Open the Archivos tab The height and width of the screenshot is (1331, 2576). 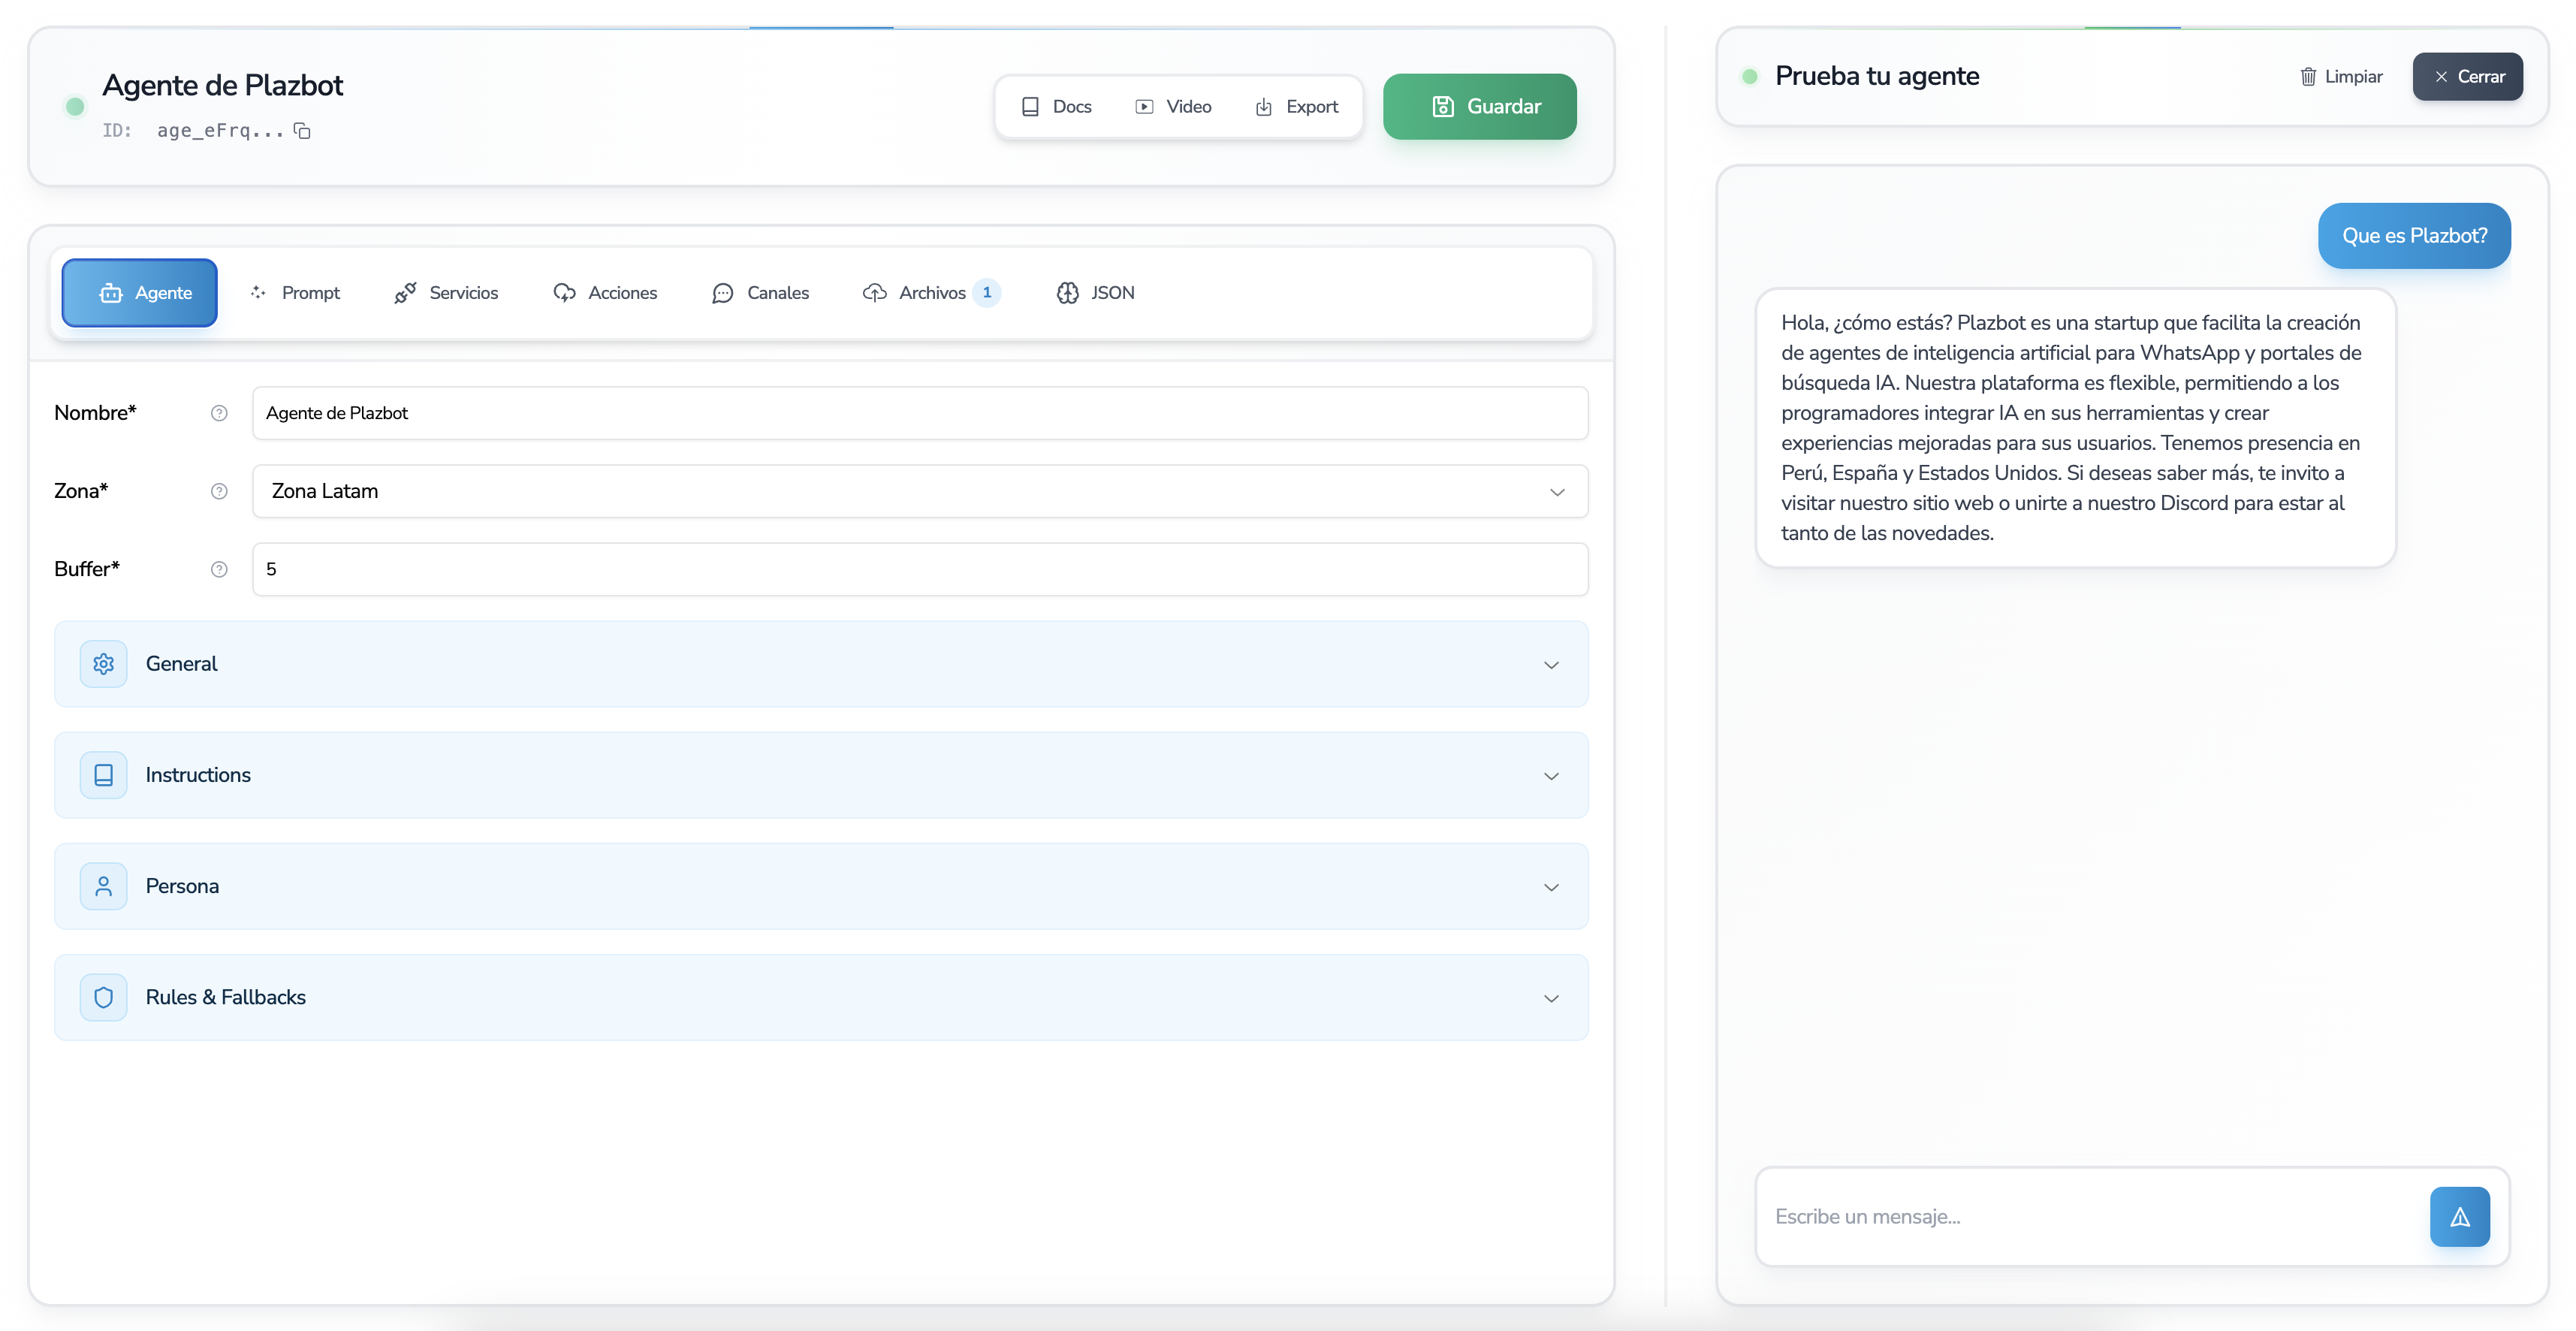pos(930,293)
